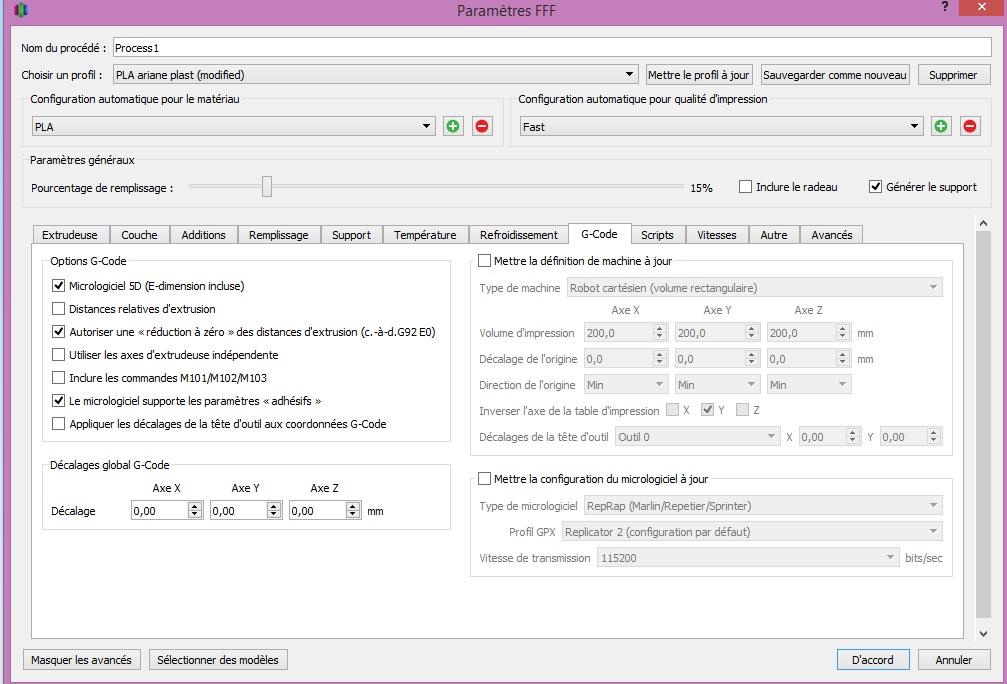1007x684 pixels.
Task: Click the vertical scrollbar up arrow
Action: coord(983,223)
